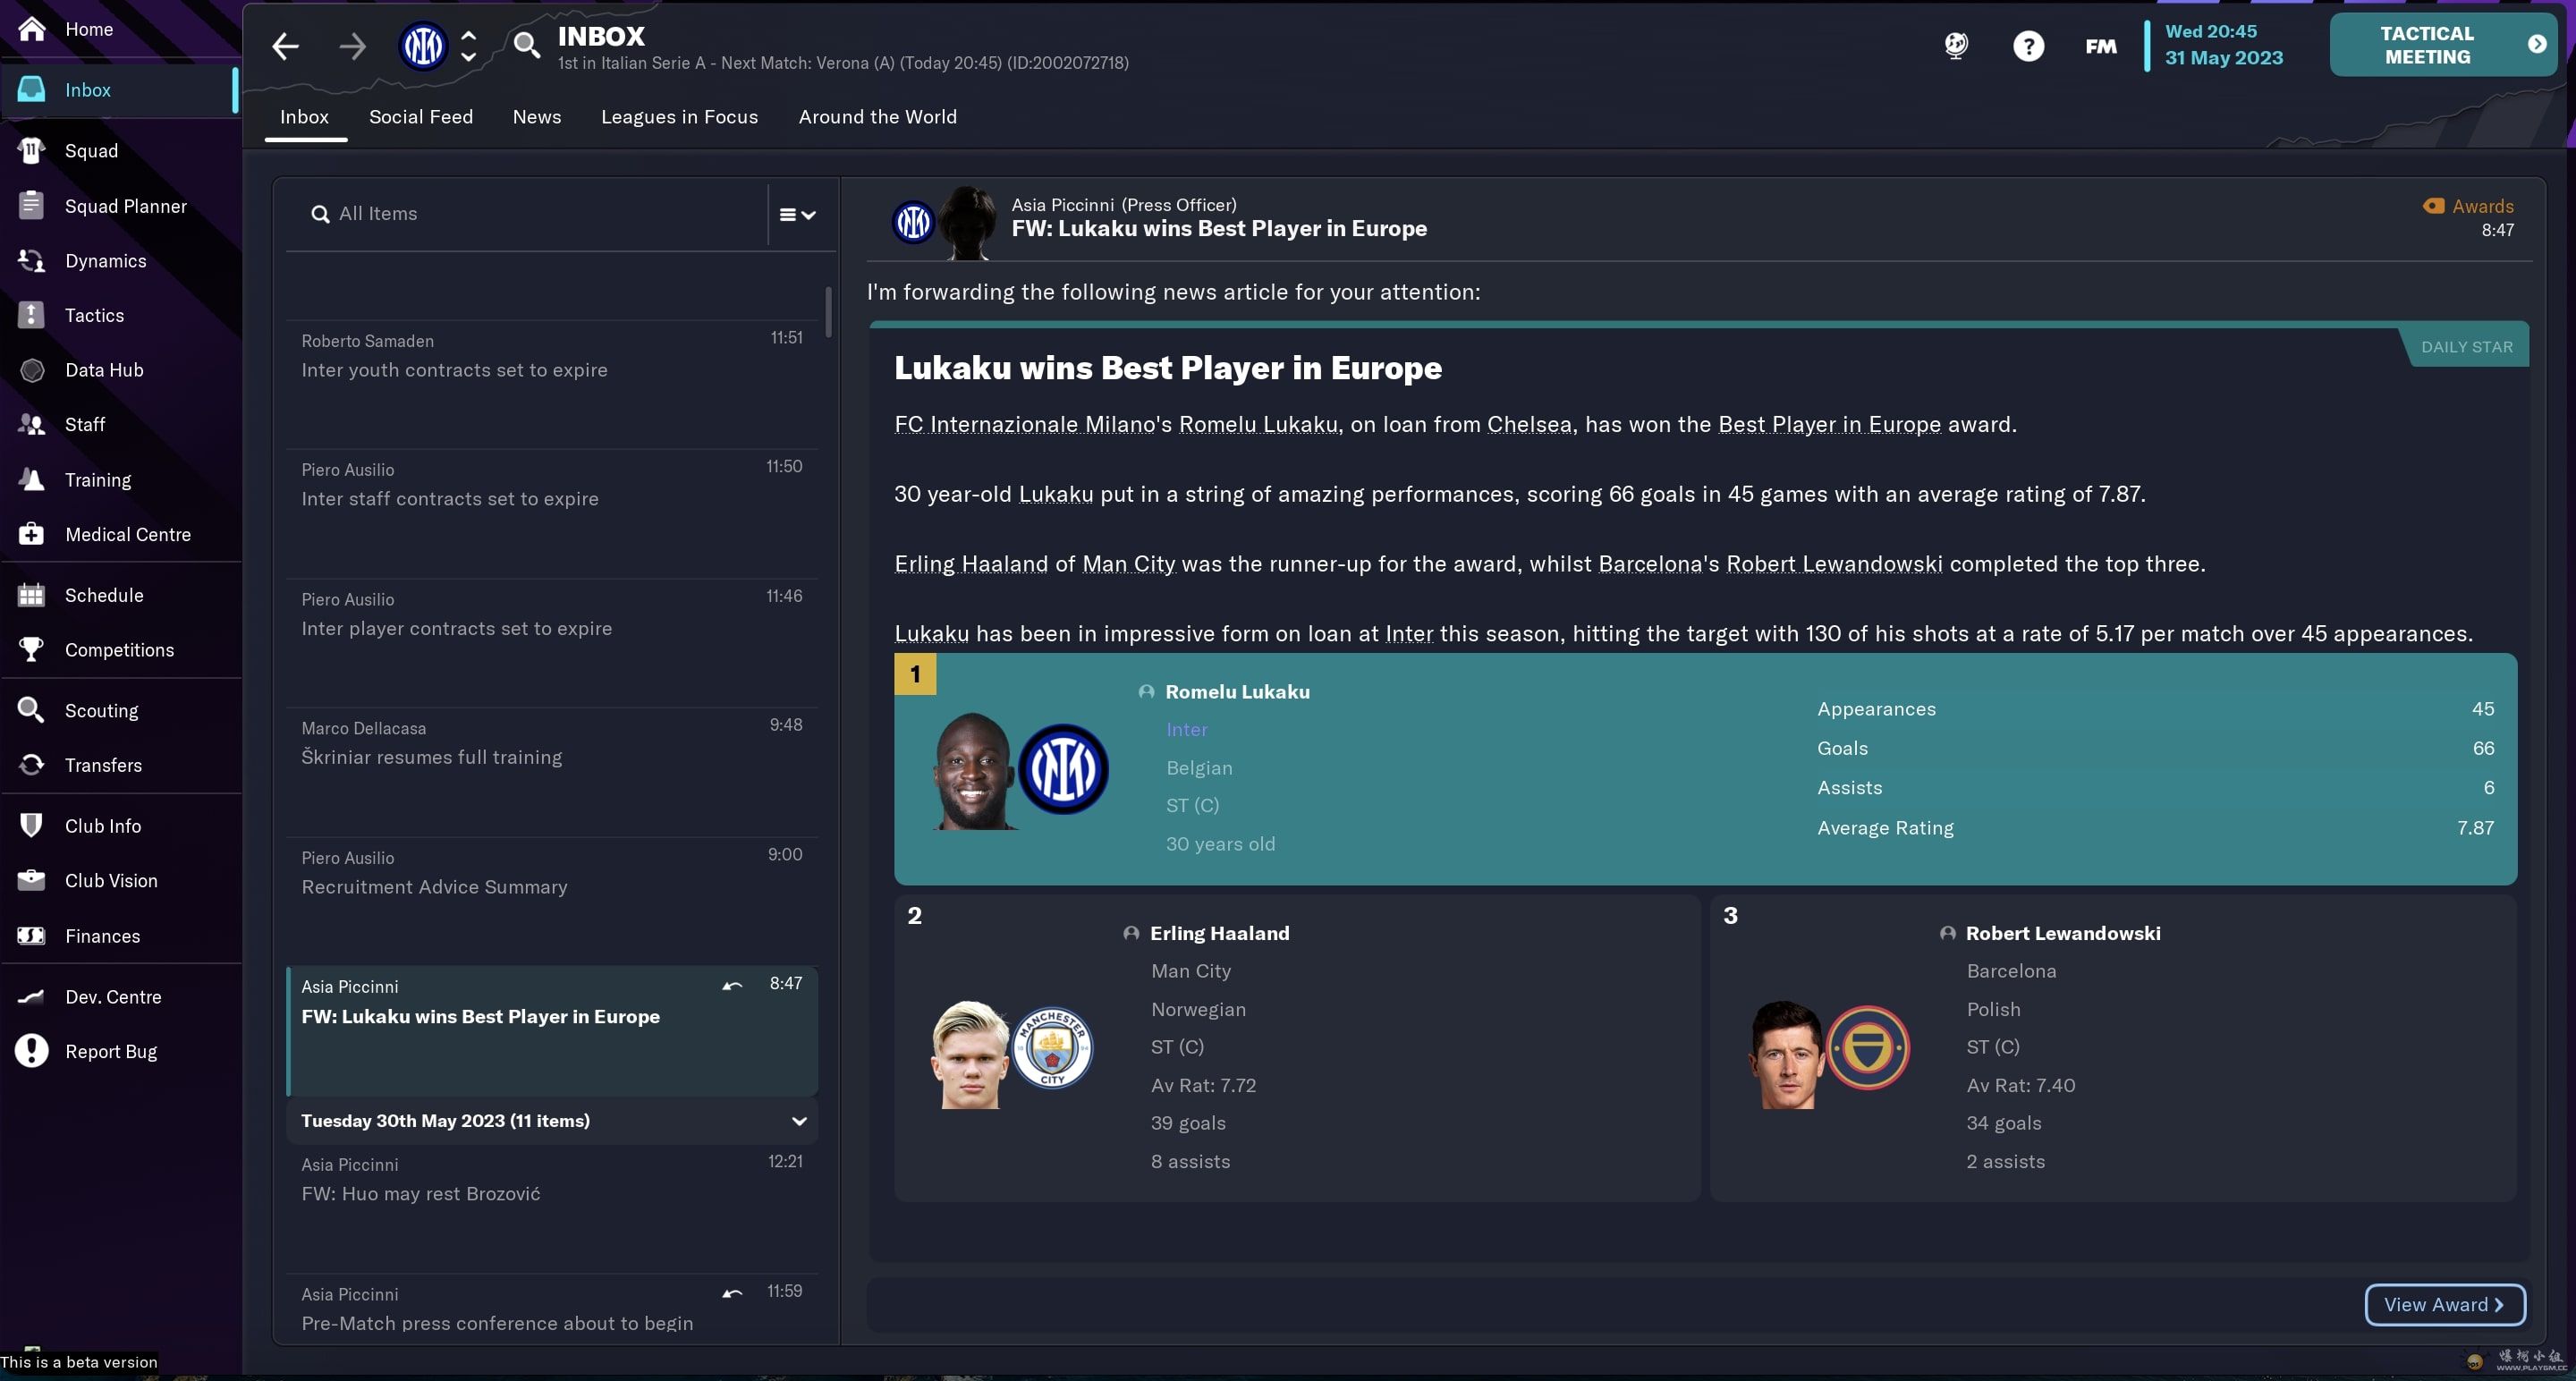Switch to the Social Feed tab

click(x=421, y=117)
